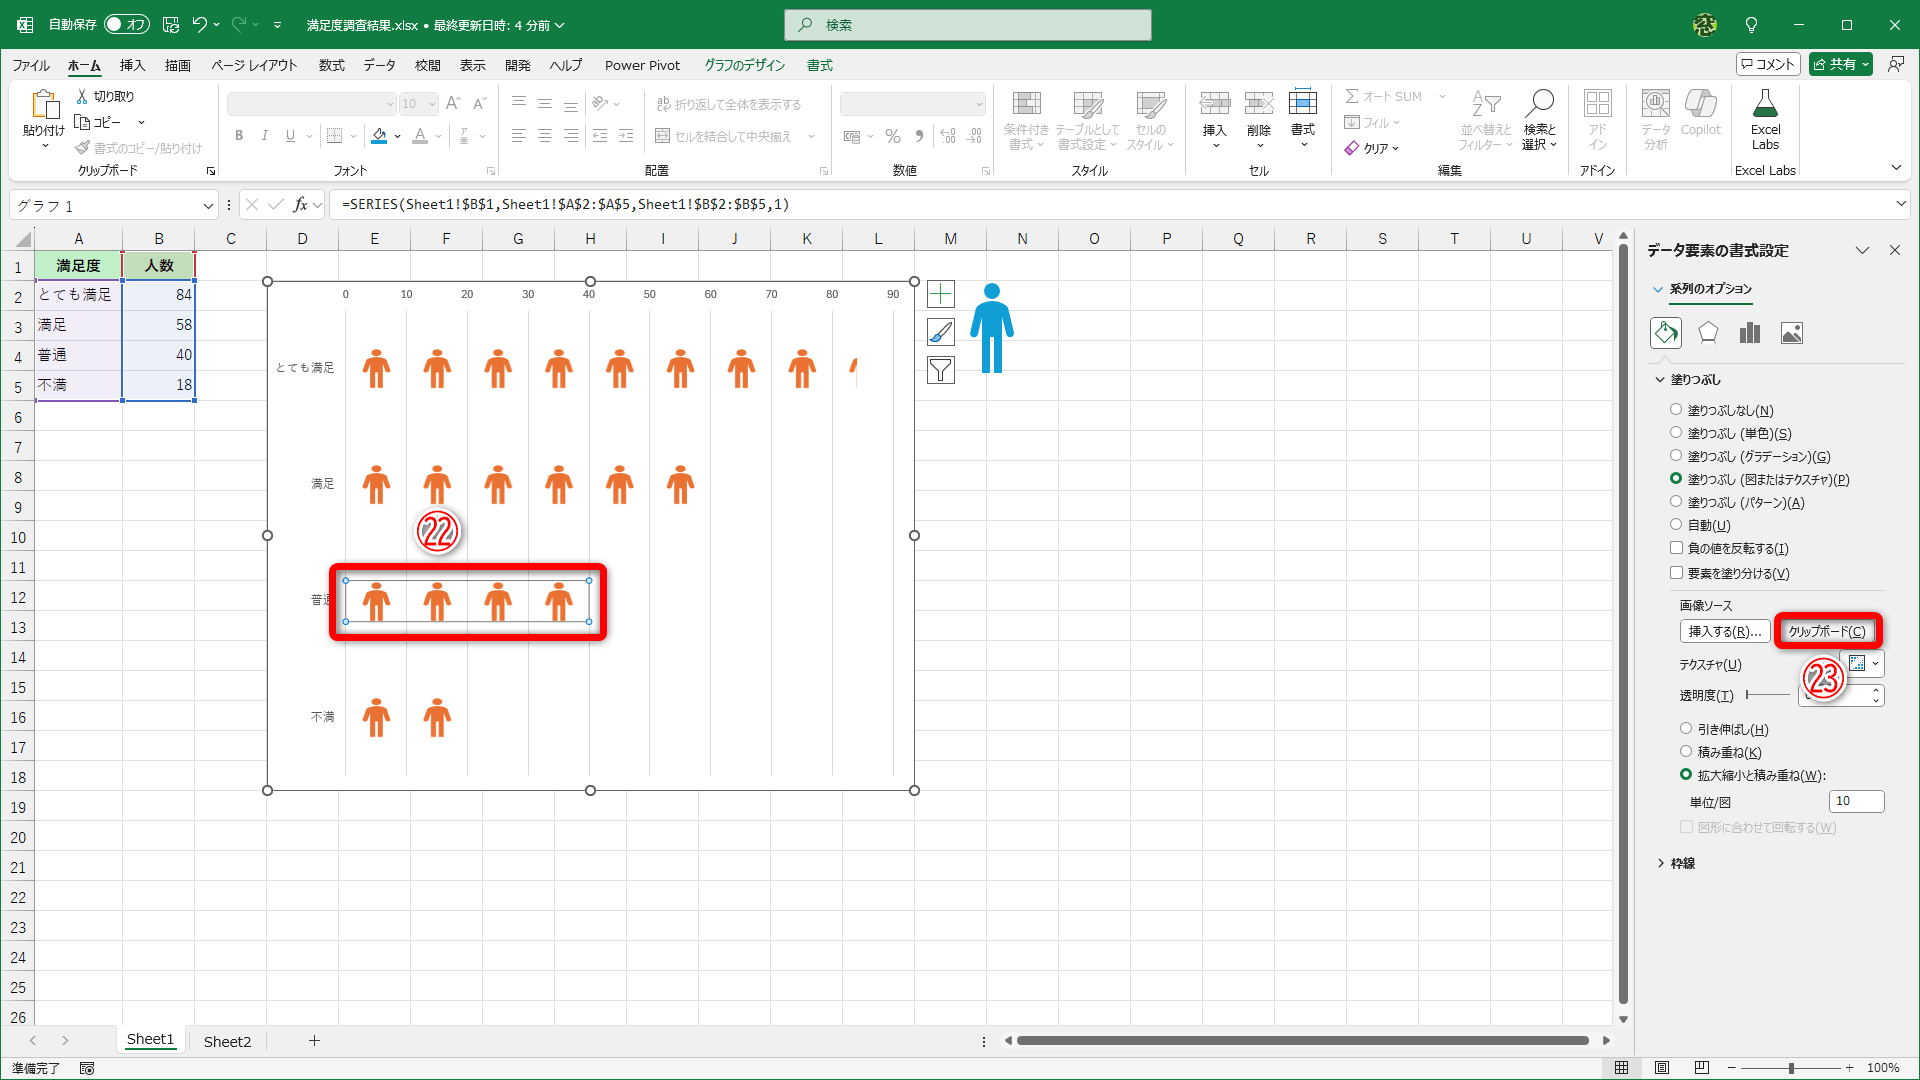1920x1080 pixels.
Task: Select the Stack radio button
Action: pos(1686,752)
